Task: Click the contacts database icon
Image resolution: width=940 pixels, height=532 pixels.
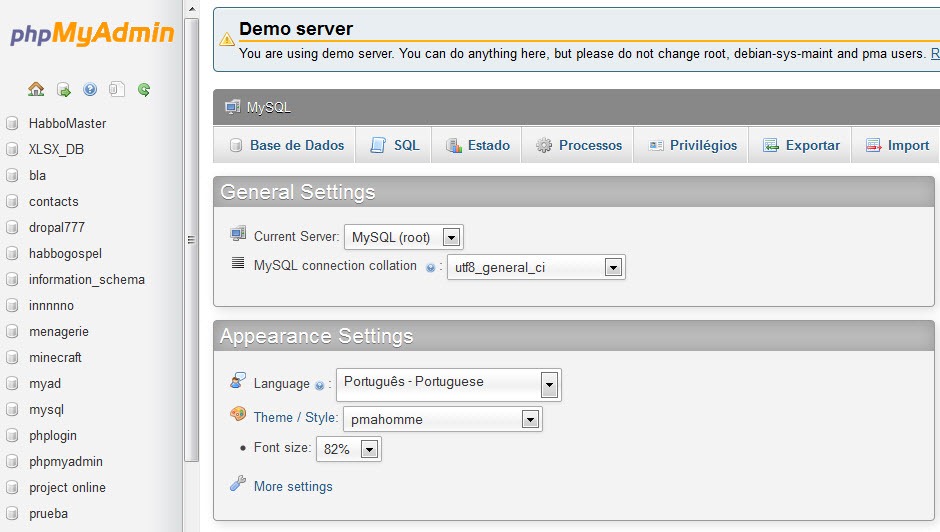Action: [12, 202]
